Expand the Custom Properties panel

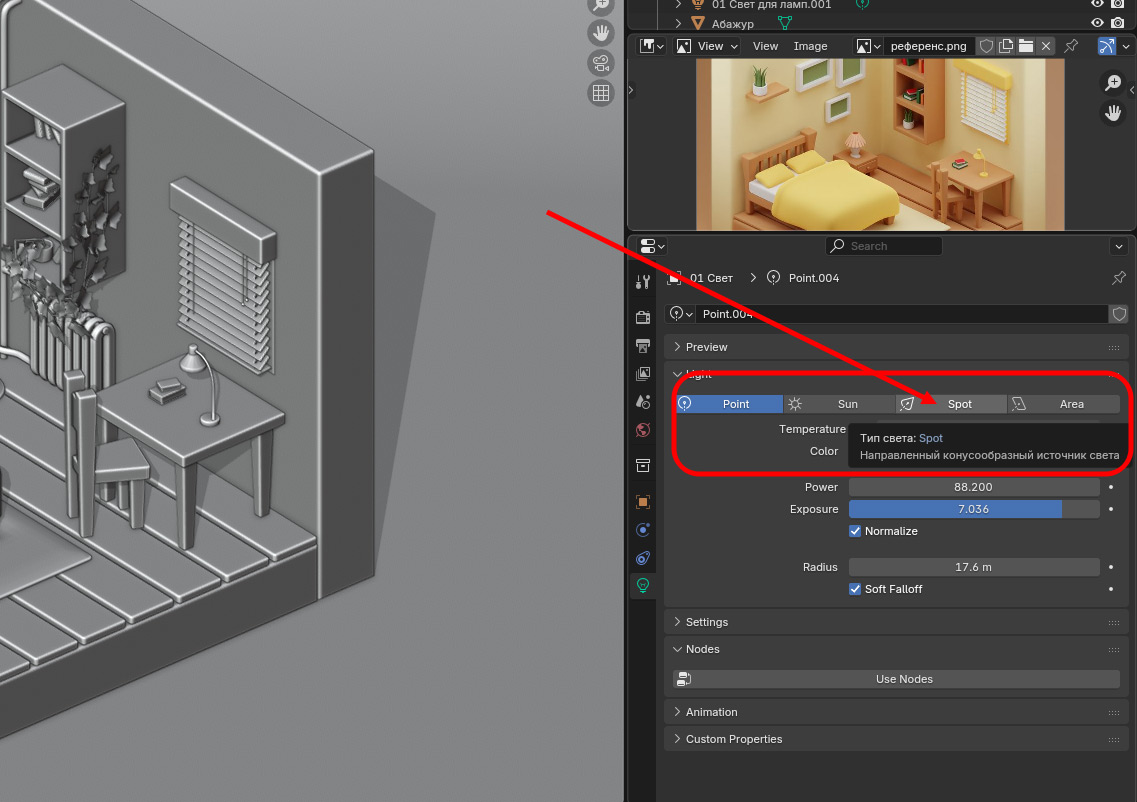[x=733, y=739]
